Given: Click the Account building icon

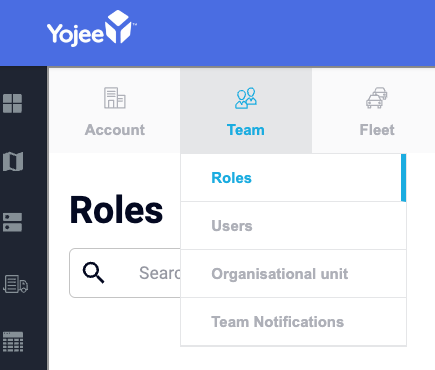Looking at the screenshot, I should [x=115, y=98].
